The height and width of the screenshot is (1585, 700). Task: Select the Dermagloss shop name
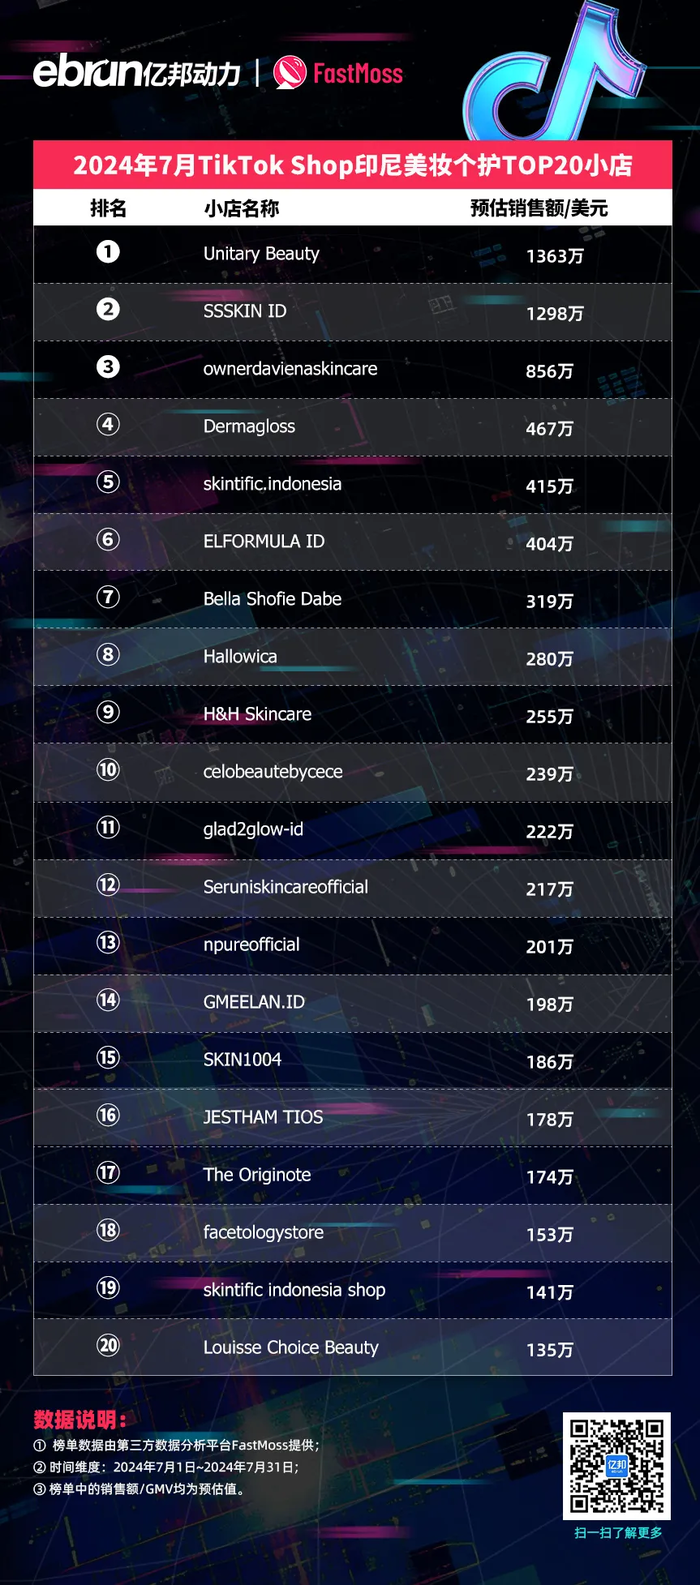tap(249, 427)
